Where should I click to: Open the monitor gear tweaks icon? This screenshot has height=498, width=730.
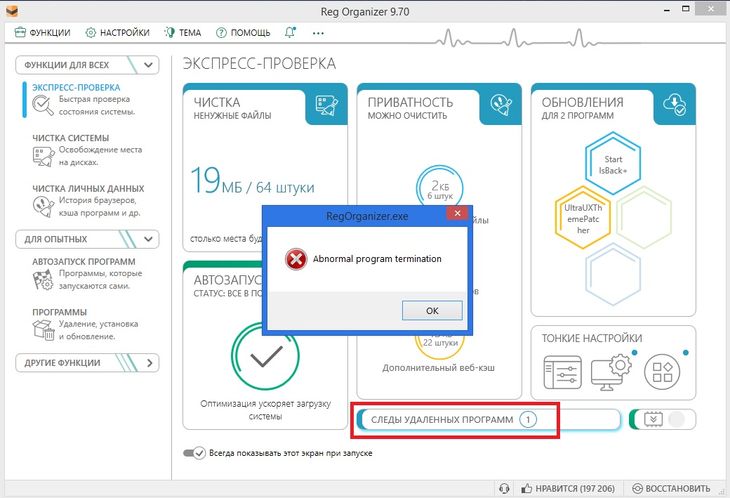click(x=611, y=371)
